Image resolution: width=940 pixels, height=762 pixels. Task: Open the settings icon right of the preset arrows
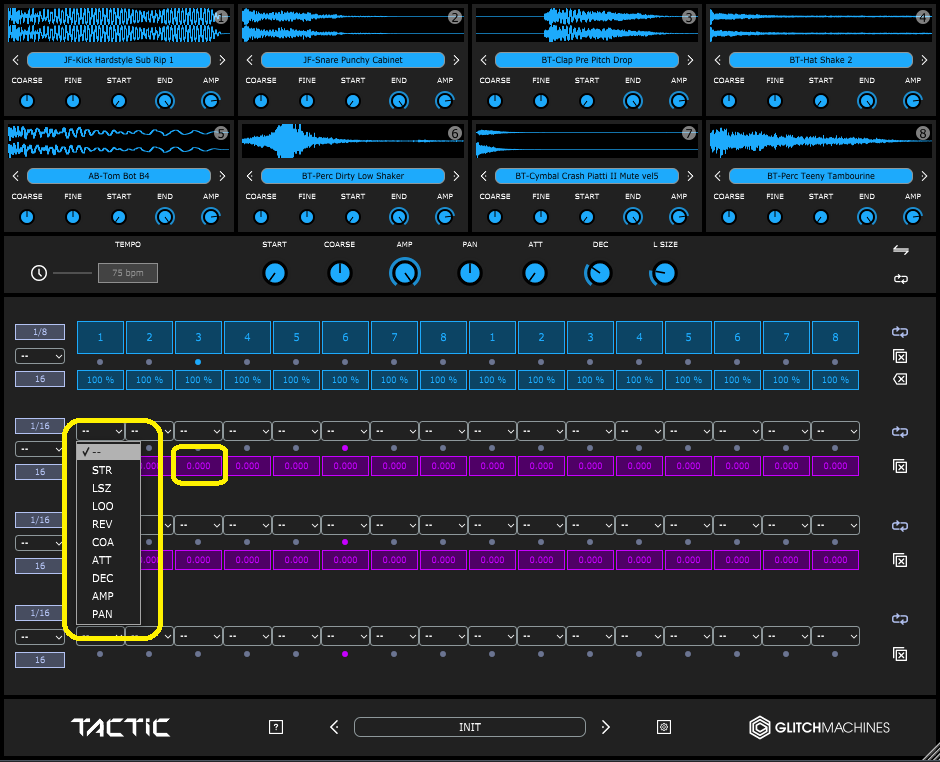tap(664, 727)
